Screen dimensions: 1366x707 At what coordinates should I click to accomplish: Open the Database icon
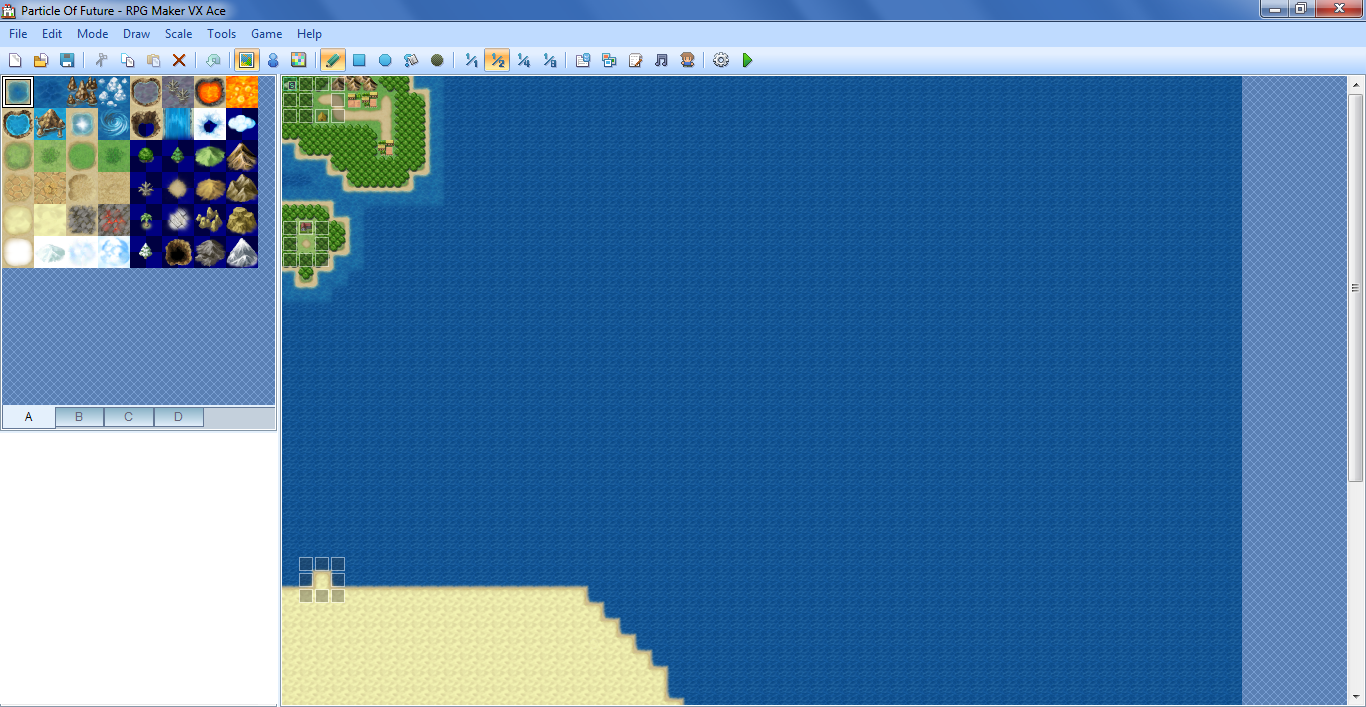pyautogui.click(x=583, y=60)
